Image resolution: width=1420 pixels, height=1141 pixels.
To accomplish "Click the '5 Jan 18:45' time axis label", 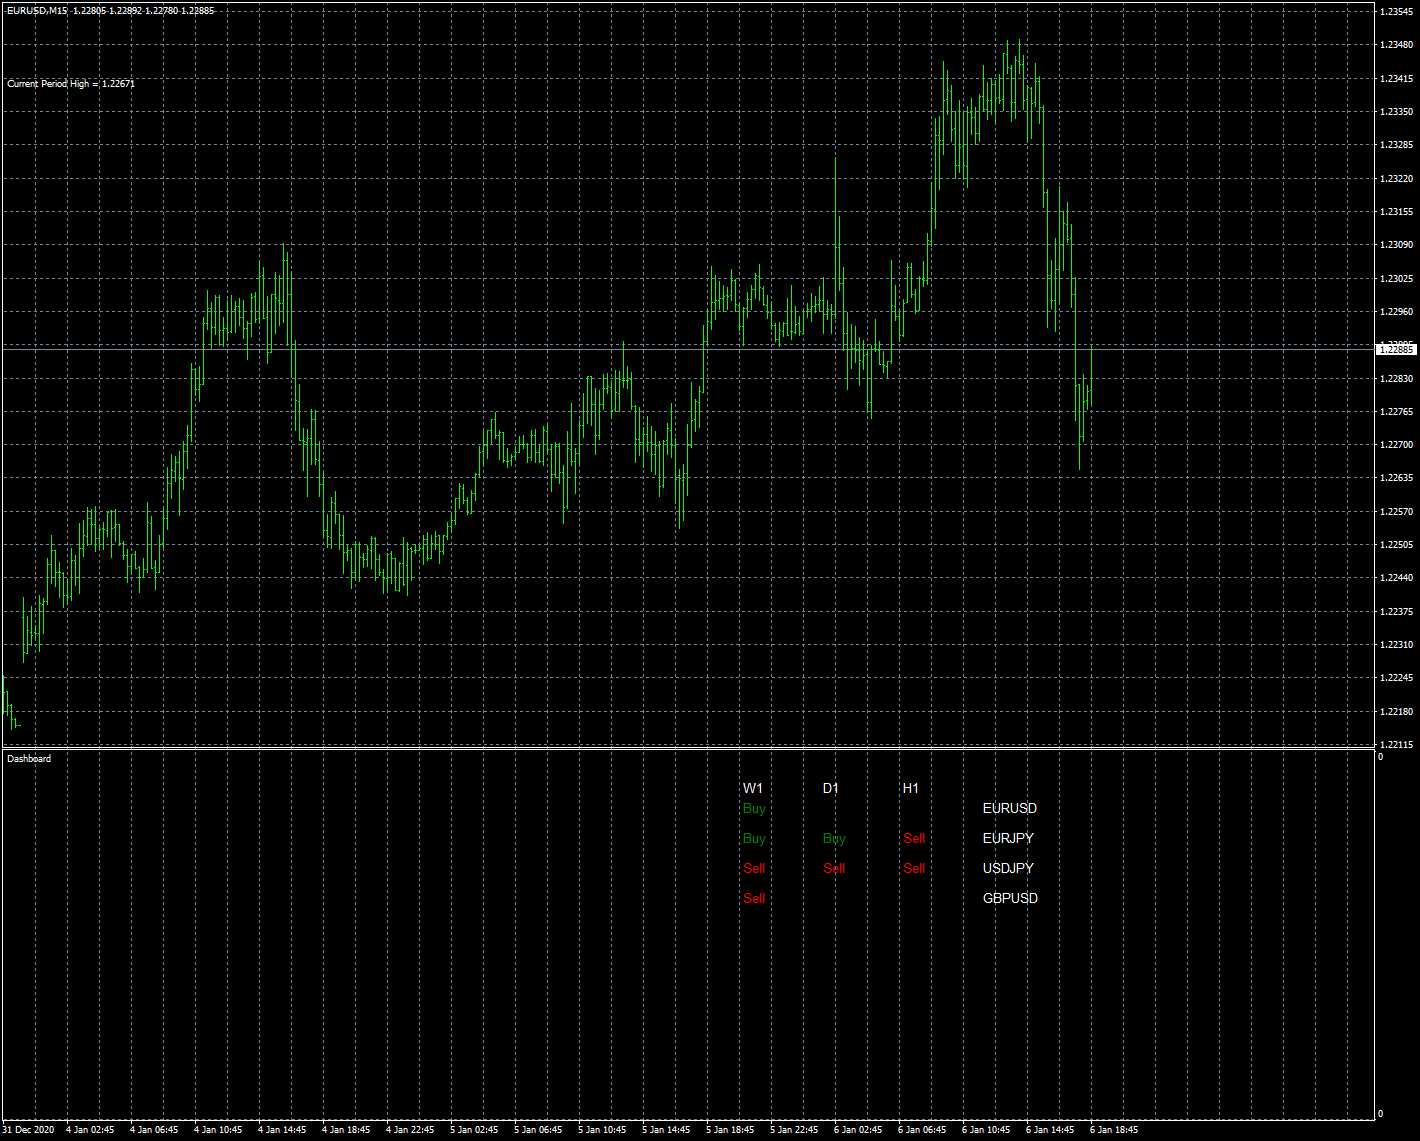I will (730, 1130).
